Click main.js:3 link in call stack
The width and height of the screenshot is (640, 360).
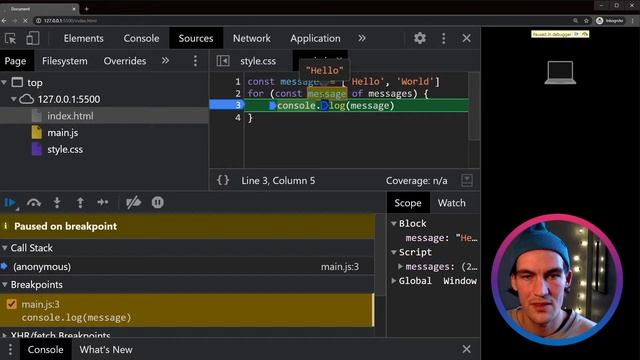[340, 267]
